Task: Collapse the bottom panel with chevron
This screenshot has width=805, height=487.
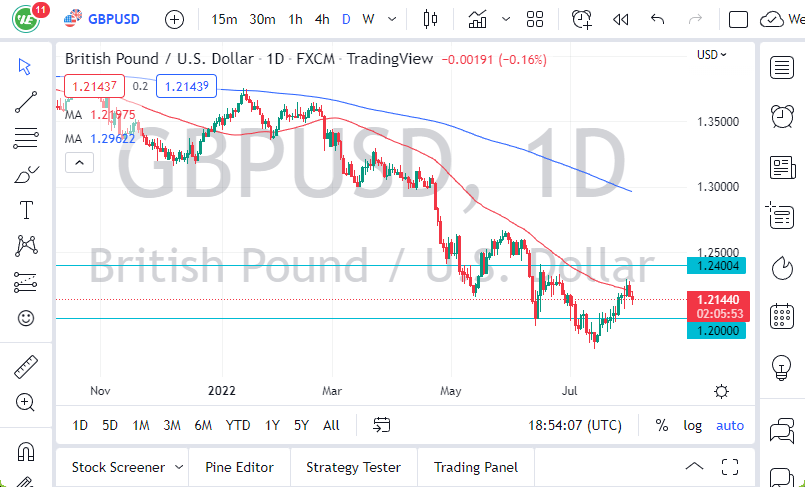Action: click(694, 467)
